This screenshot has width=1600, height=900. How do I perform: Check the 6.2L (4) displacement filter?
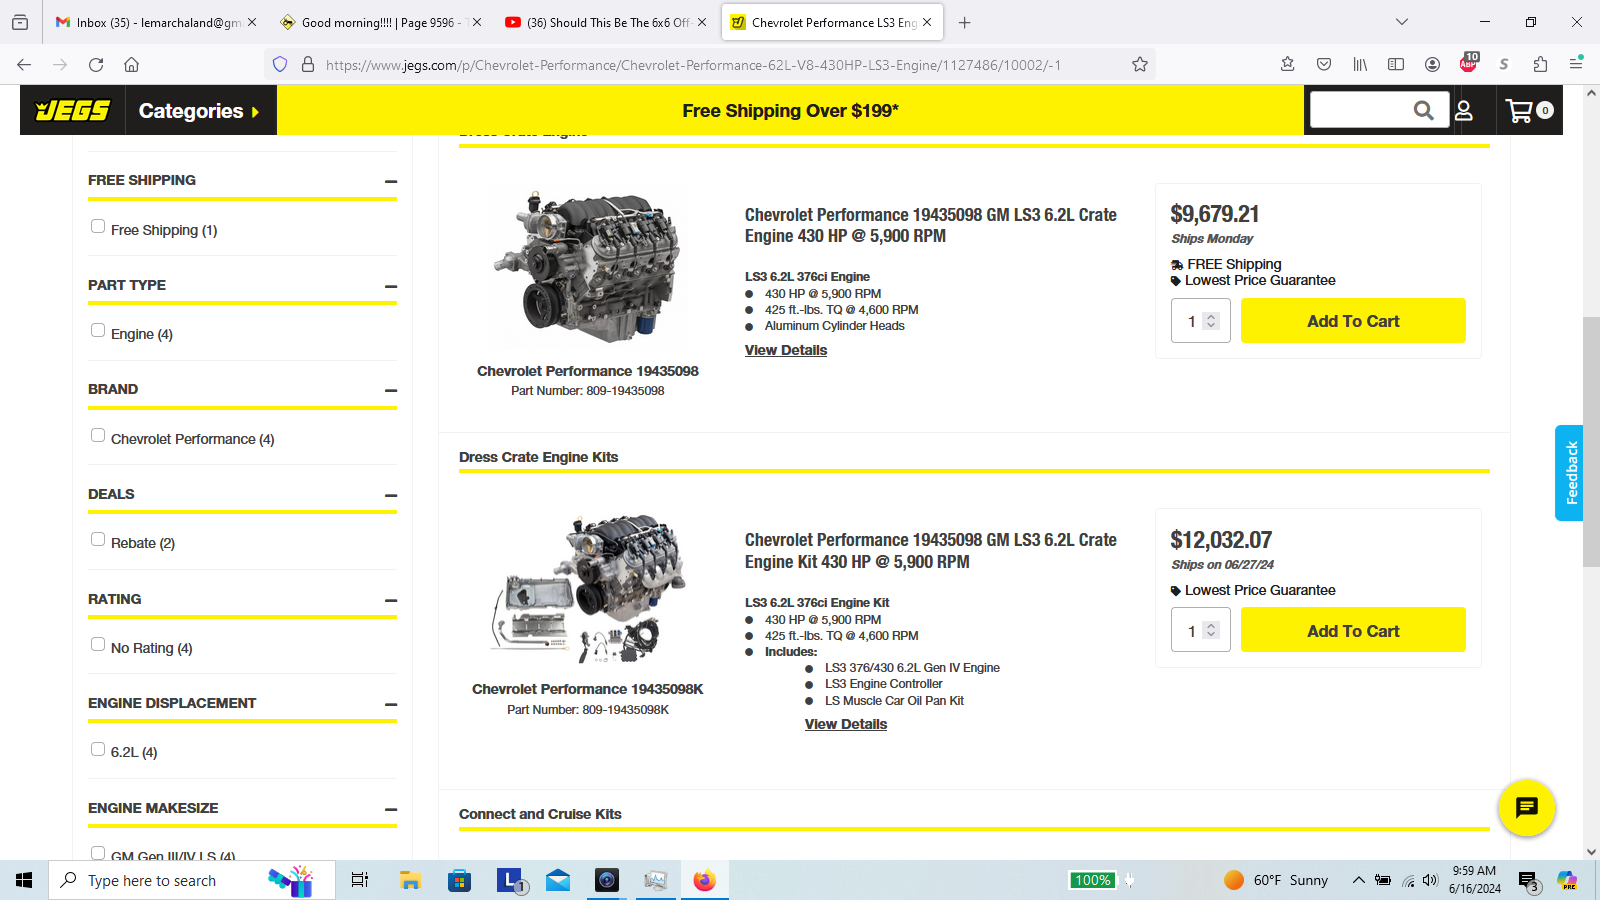click(x=98, y=748)
